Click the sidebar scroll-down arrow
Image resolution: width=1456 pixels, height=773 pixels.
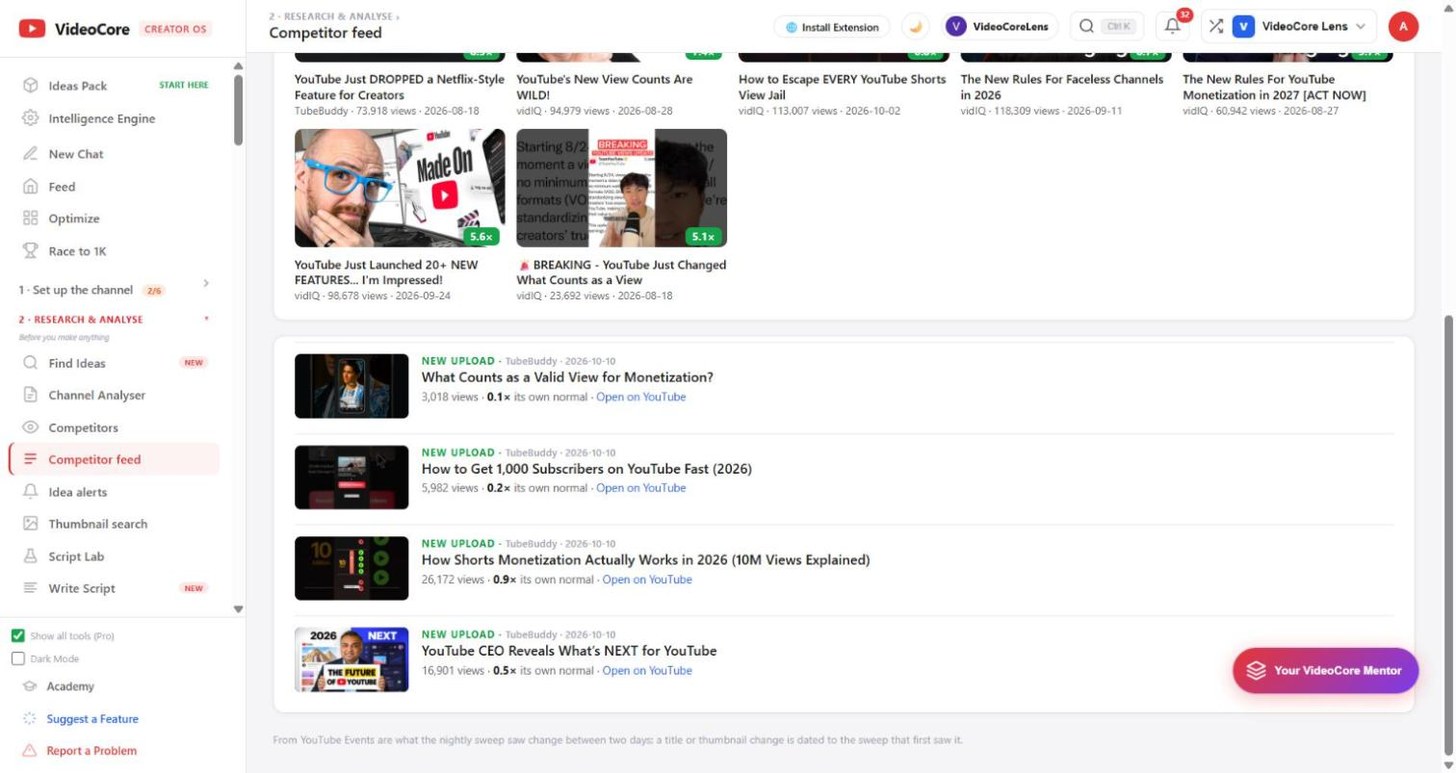click(x=238, y=609)
